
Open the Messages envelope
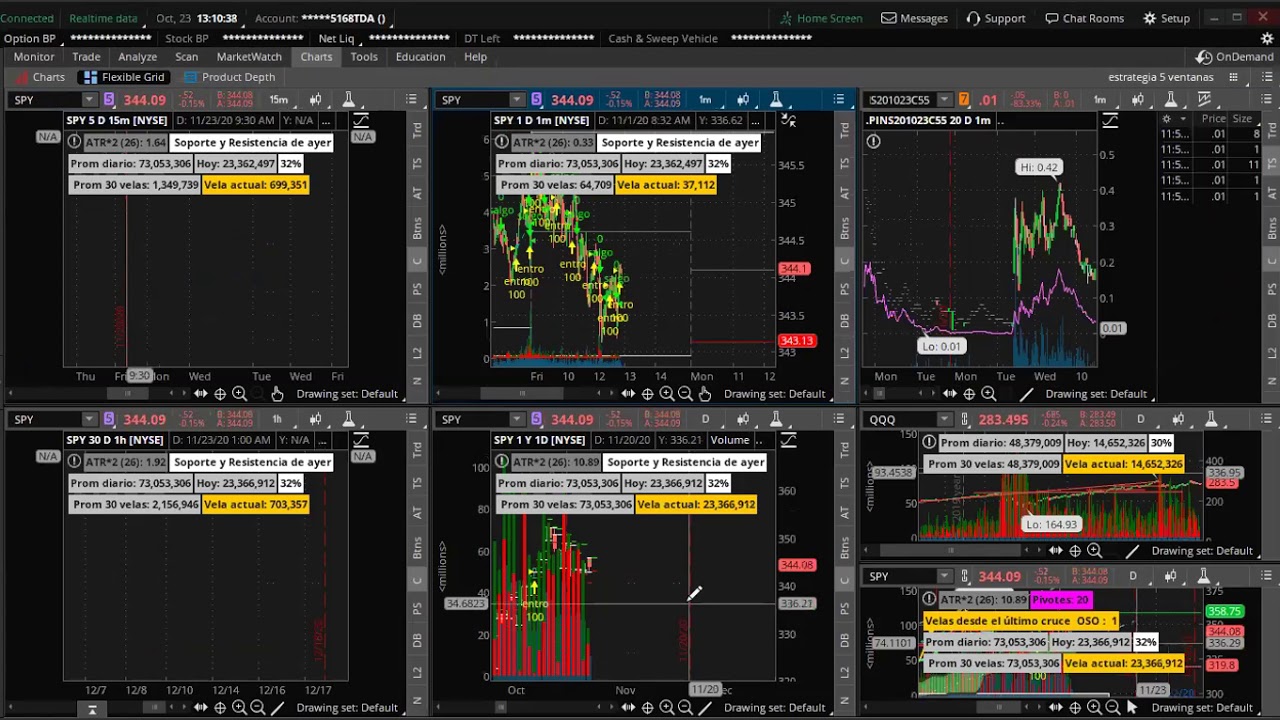tap(914, 18)
